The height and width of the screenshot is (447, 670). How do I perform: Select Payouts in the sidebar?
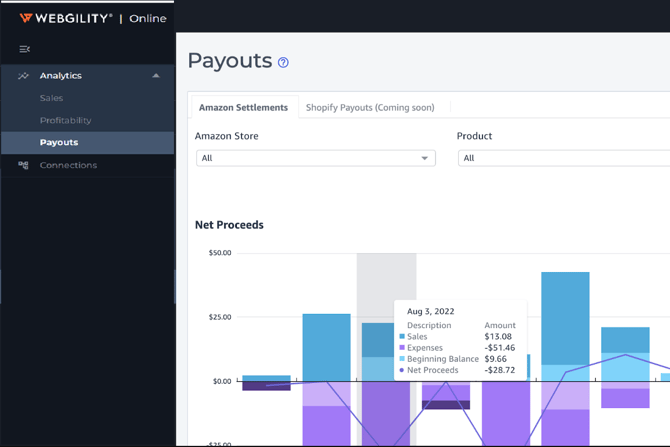click(88, 143)
